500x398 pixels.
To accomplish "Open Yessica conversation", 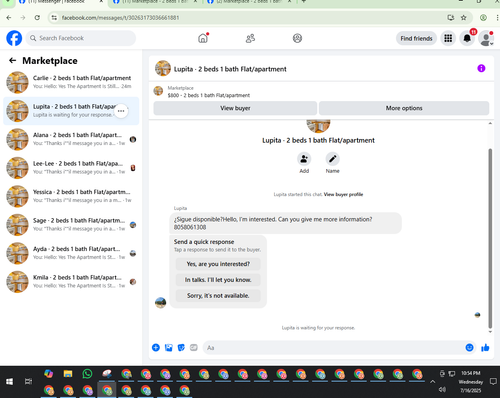I will pos(71,196).
